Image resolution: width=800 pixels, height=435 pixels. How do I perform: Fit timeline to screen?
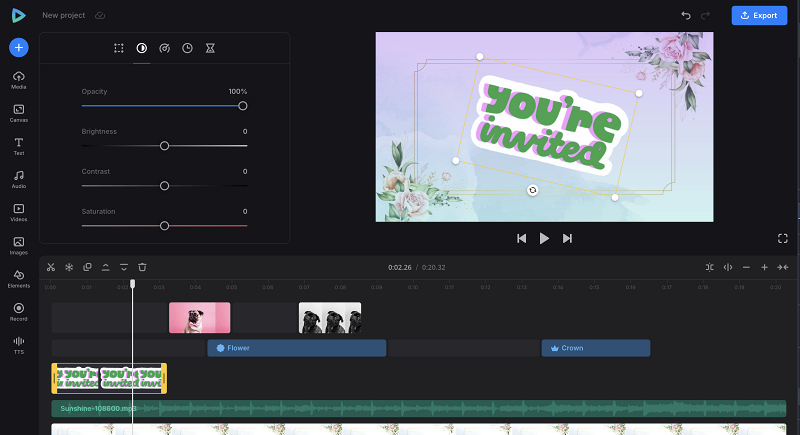point(783,267)
